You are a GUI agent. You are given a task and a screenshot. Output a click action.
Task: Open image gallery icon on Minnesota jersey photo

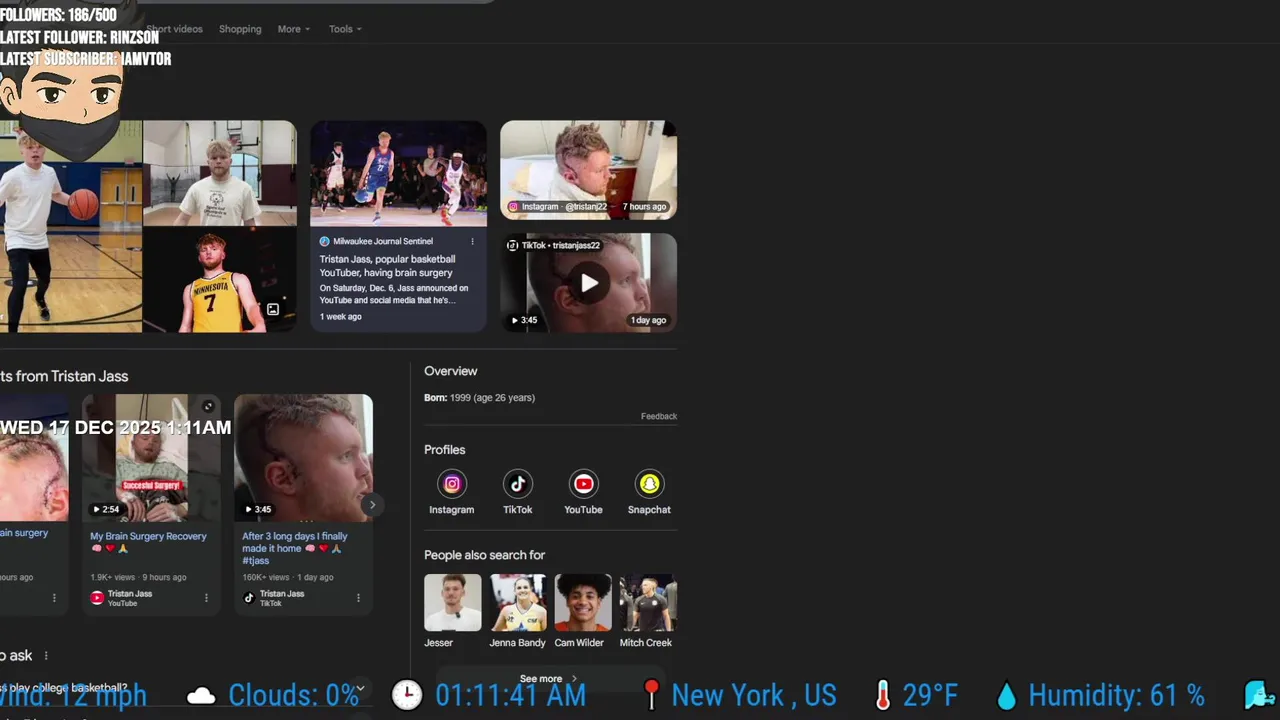(x=273, y=309)
